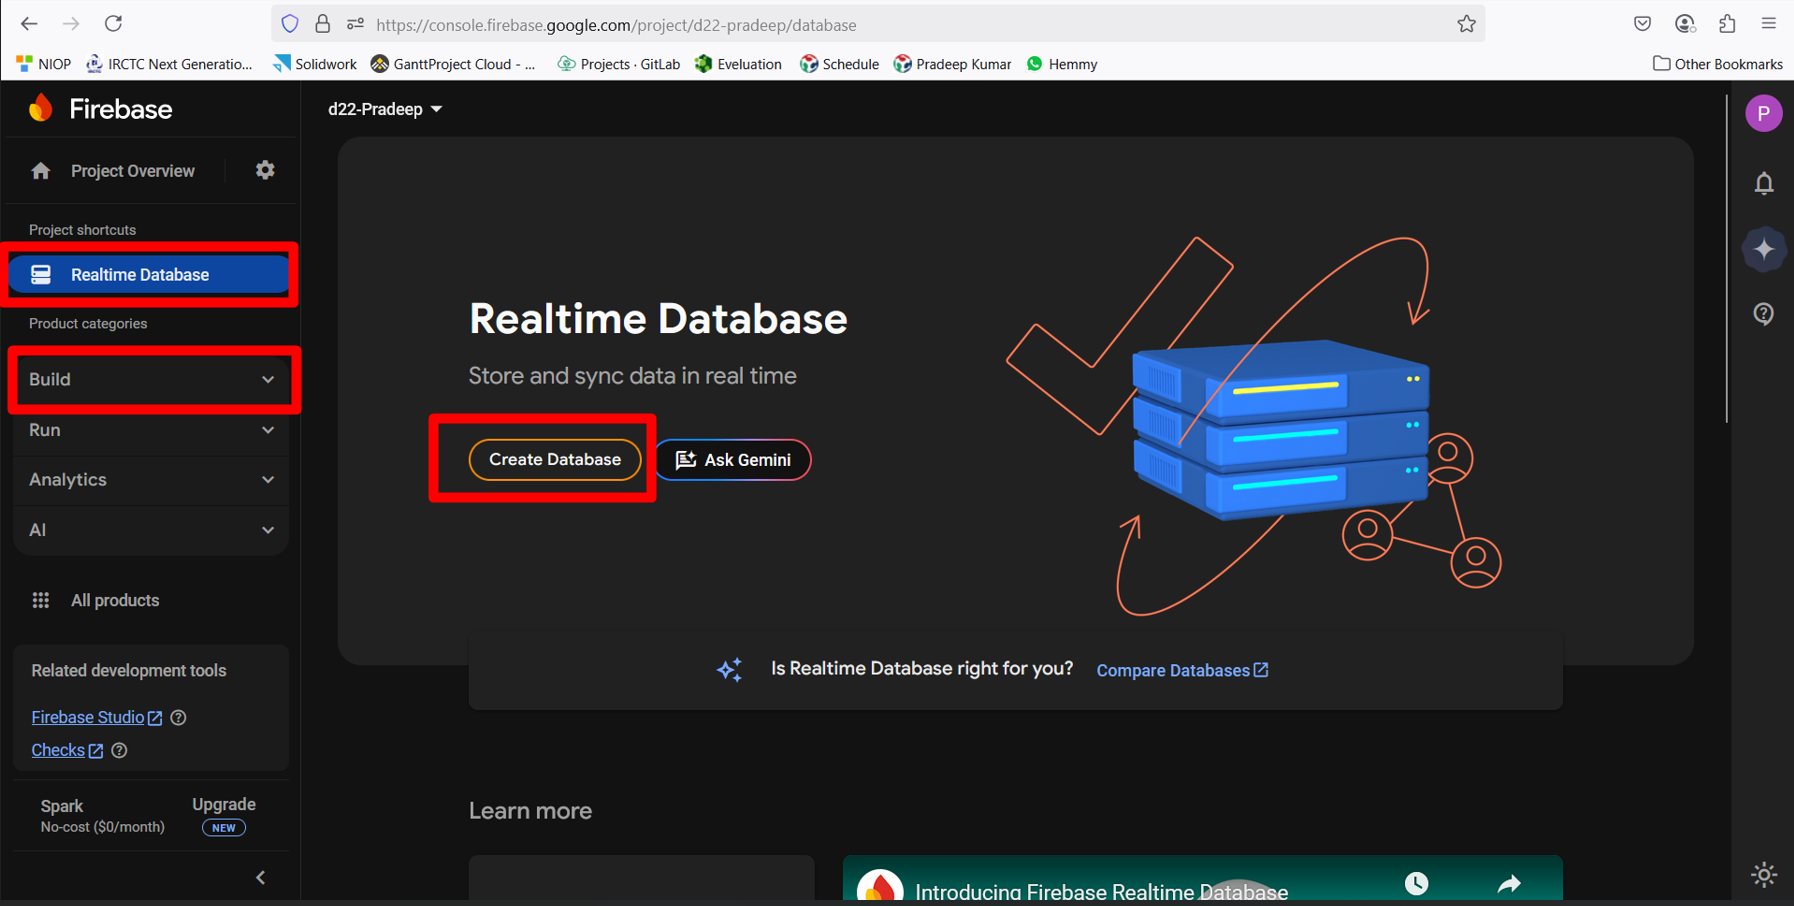1794x906 pixels.
Task: Open Hemmy bookmark
Action: pyautogui.click(x=1062, y=64)
